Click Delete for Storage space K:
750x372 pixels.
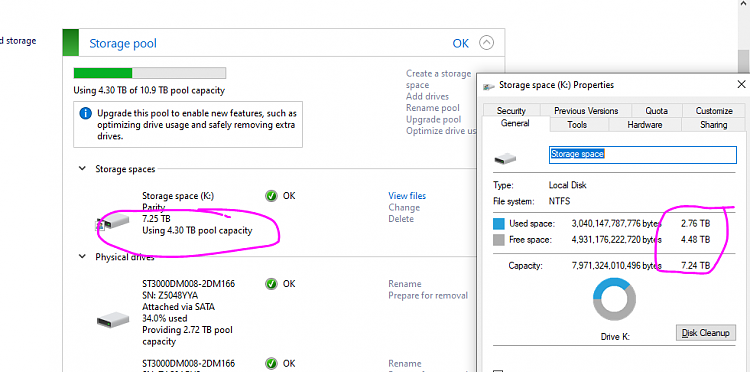401,219
